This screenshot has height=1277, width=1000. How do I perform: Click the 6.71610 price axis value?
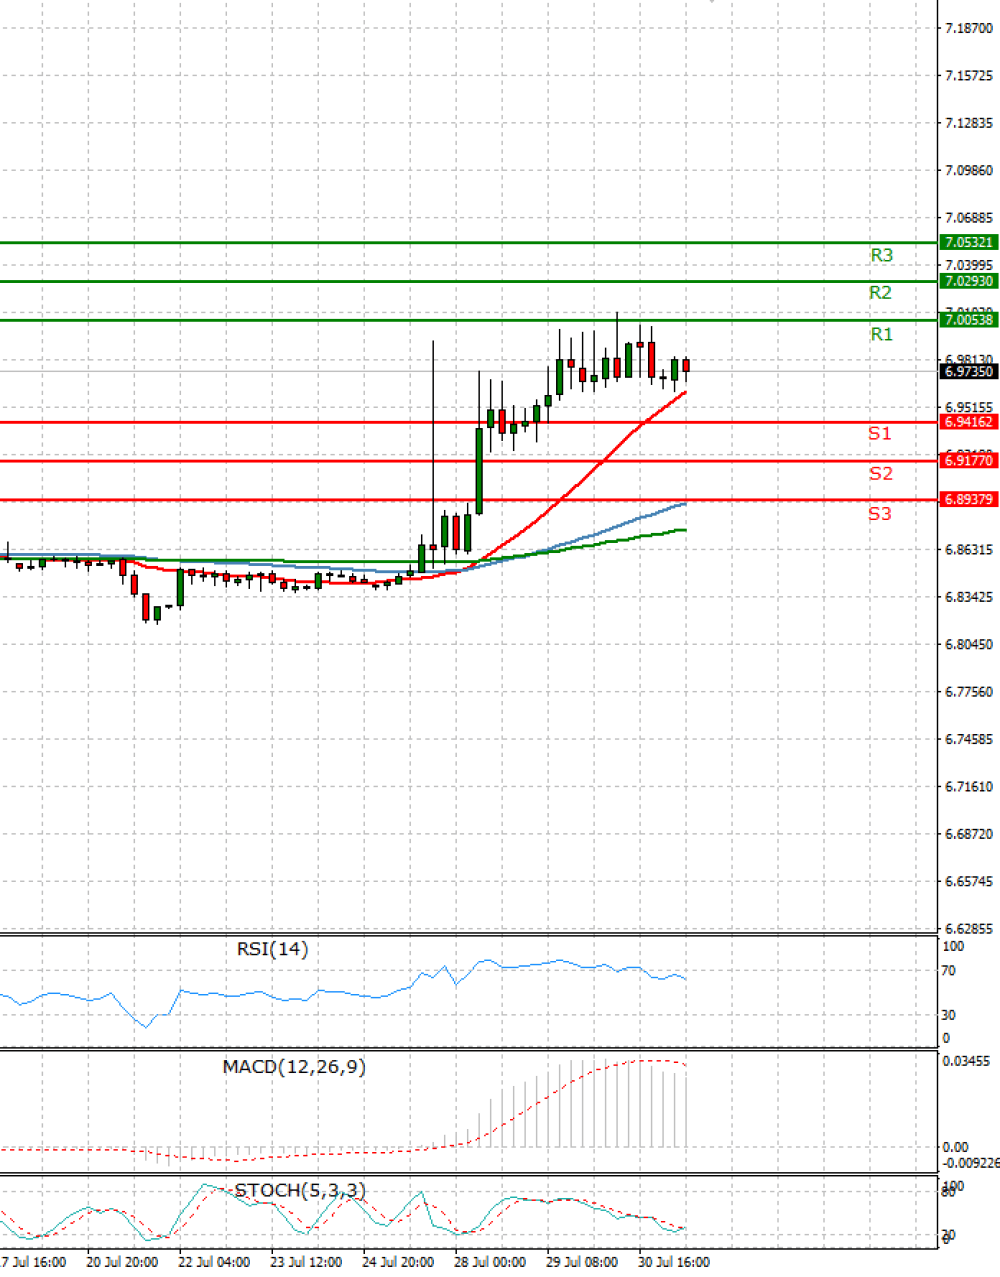pos(969,786)
